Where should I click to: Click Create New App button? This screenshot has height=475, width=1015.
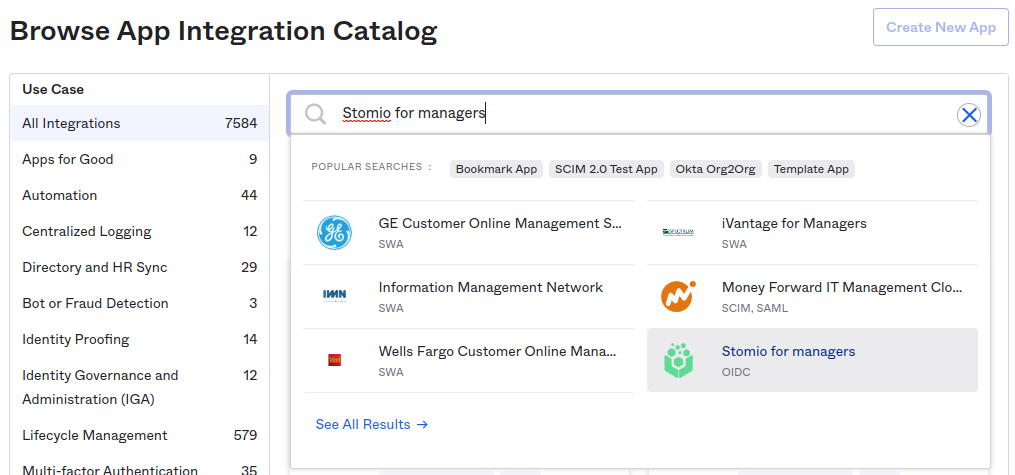941,27
